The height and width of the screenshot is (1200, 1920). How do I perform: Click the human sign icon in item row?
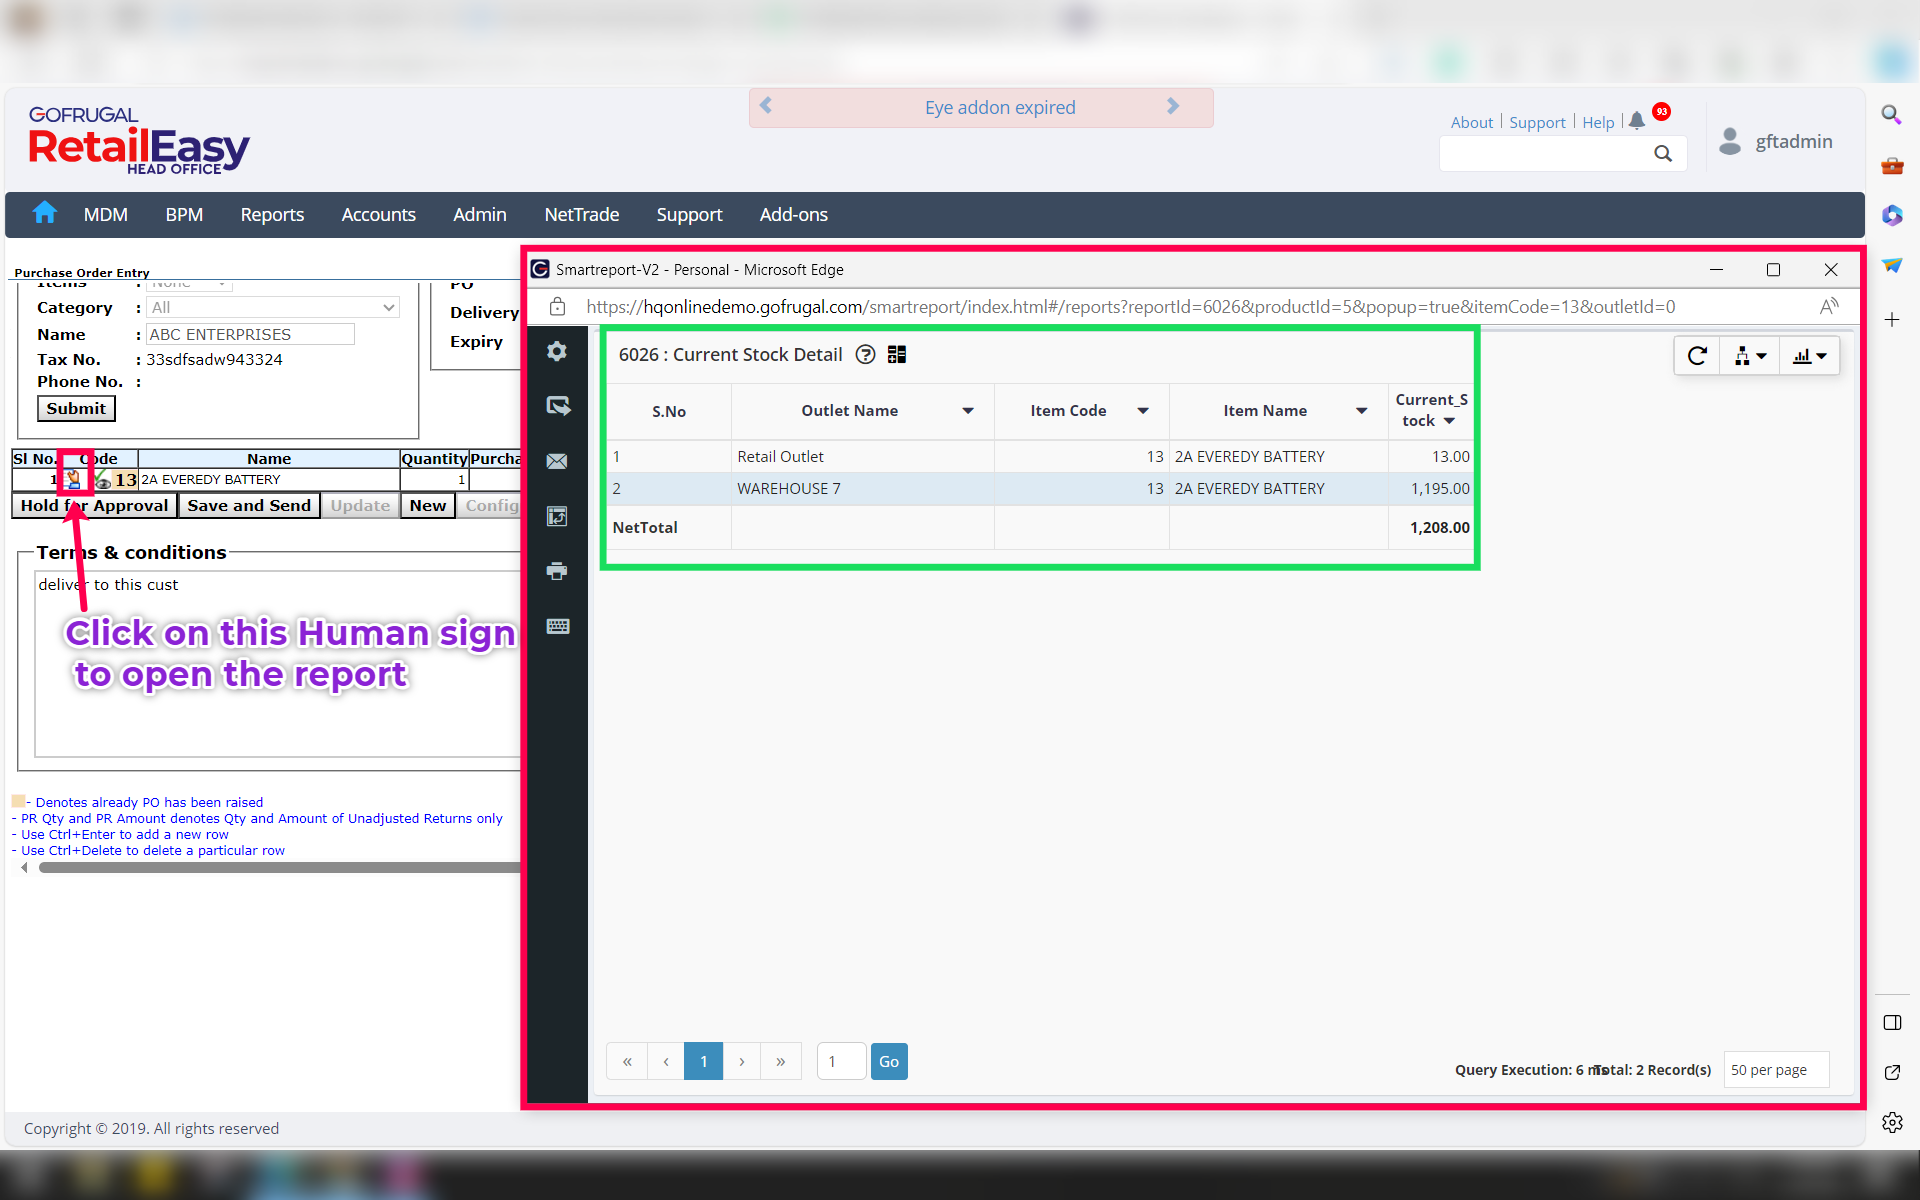tap(73, 479)
